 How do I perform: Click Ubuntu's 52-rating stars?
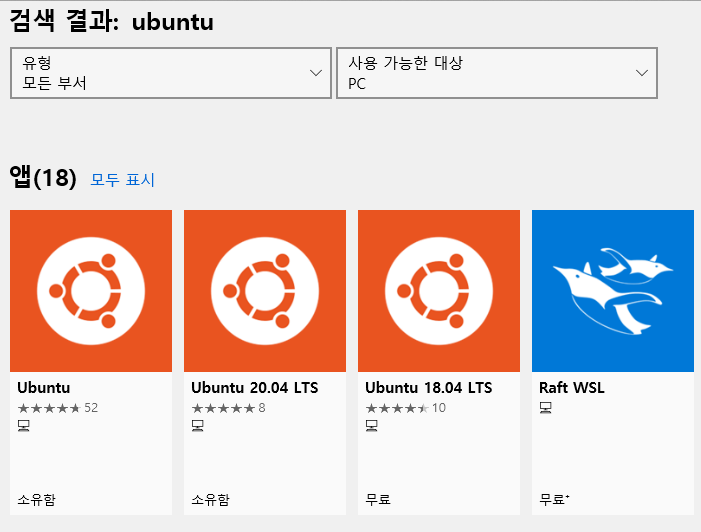pos(49,408)
